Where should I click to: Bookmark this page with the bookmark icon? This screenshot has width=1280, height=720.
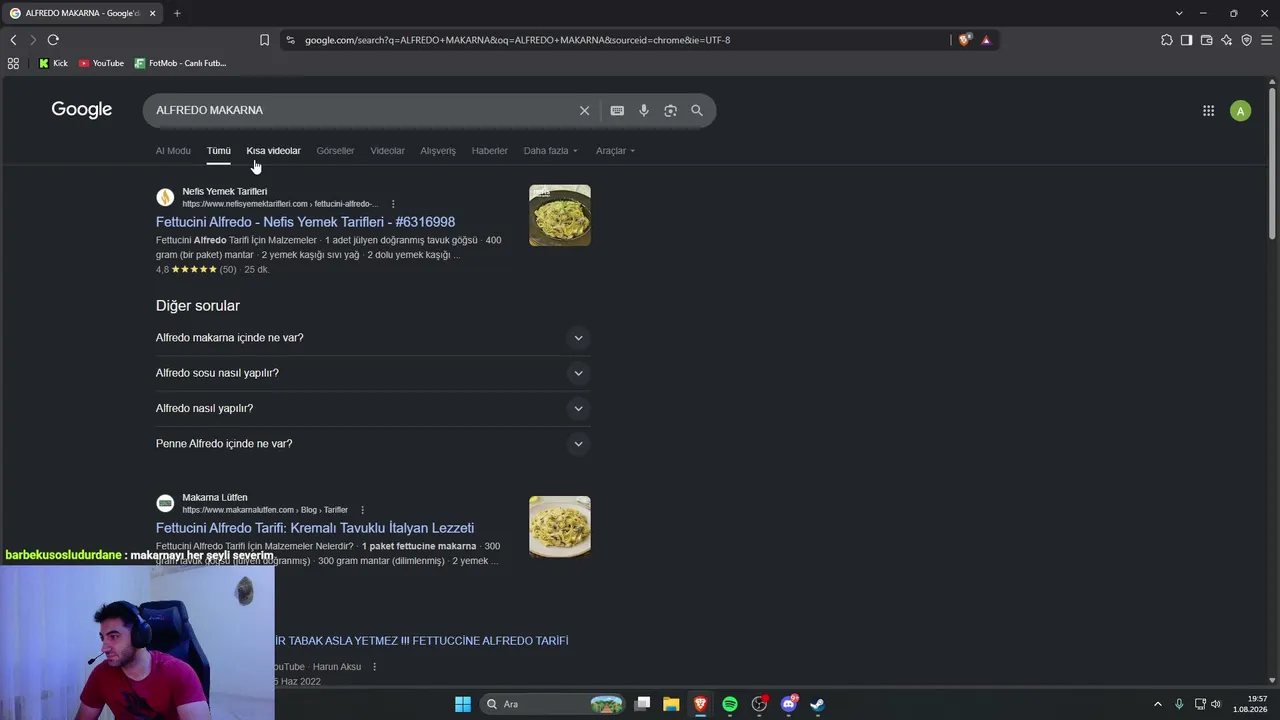pos(264,40)
